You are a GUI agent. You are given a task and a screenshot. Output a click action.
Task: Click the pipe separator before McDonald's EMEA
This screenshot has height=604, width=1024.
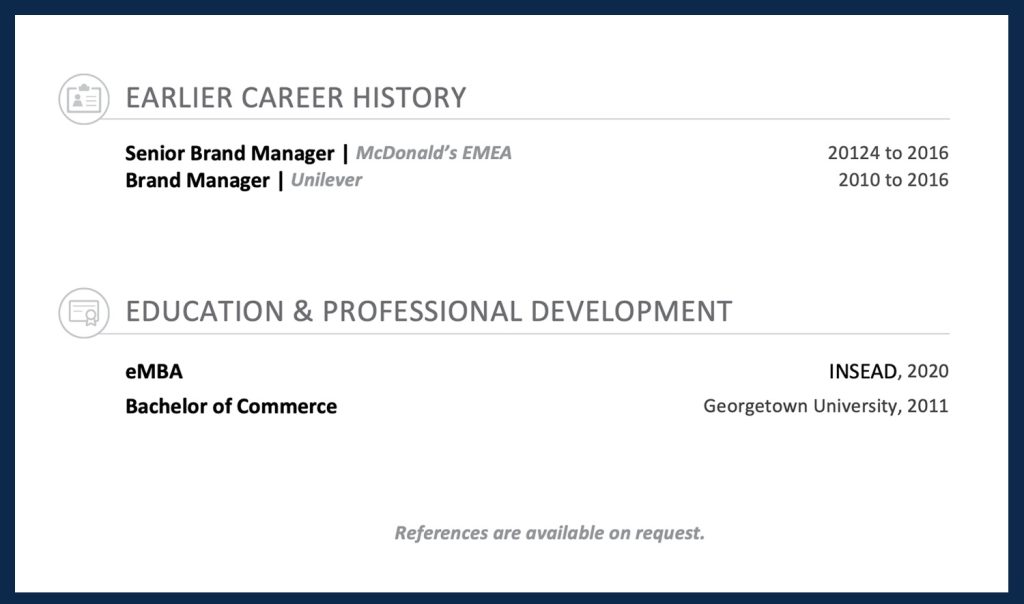(x=346, y=153)
